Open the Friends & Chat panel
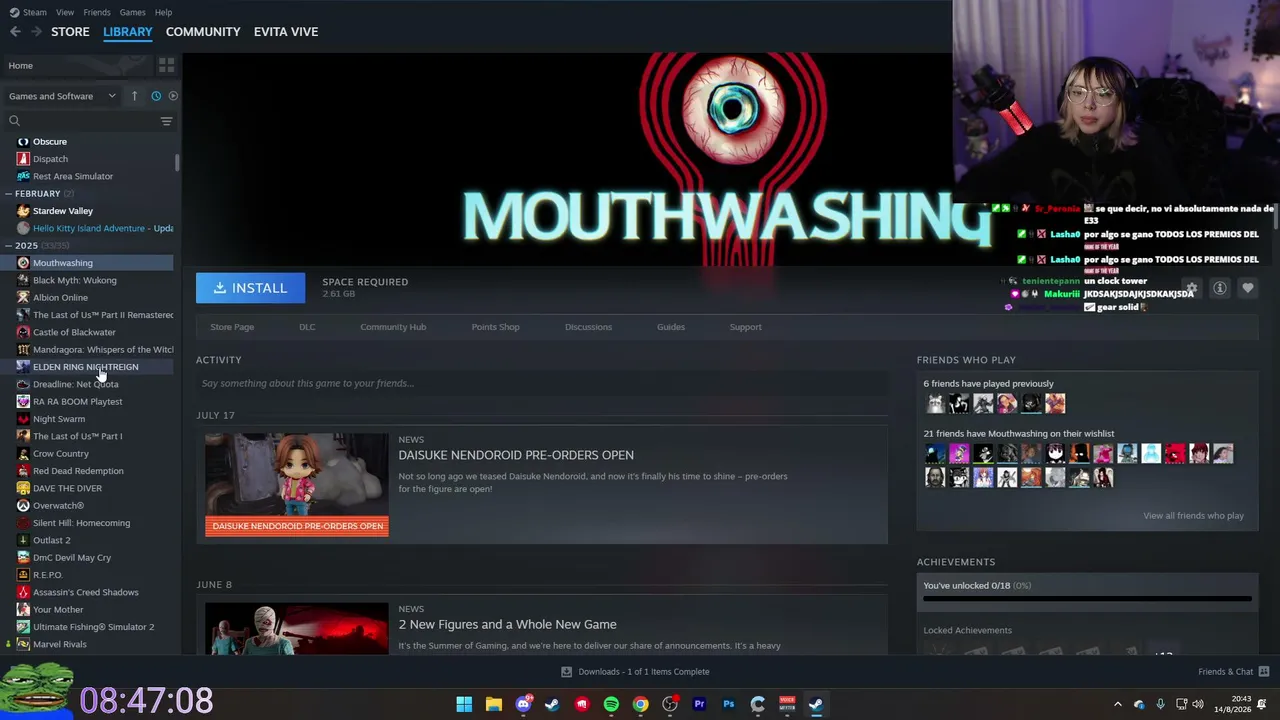 [x=1233, y=672]
